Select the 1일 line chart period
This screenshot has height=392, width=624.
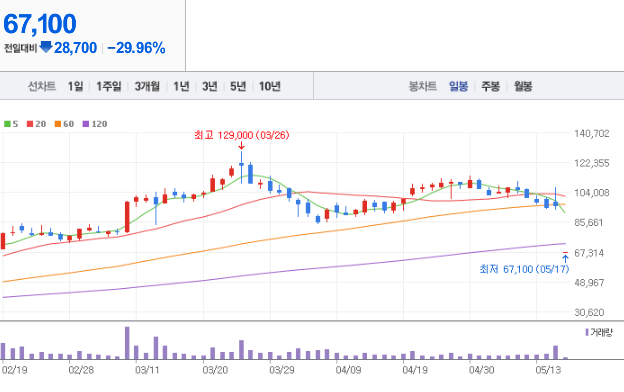pyautogui.click(x=75, y=86)
